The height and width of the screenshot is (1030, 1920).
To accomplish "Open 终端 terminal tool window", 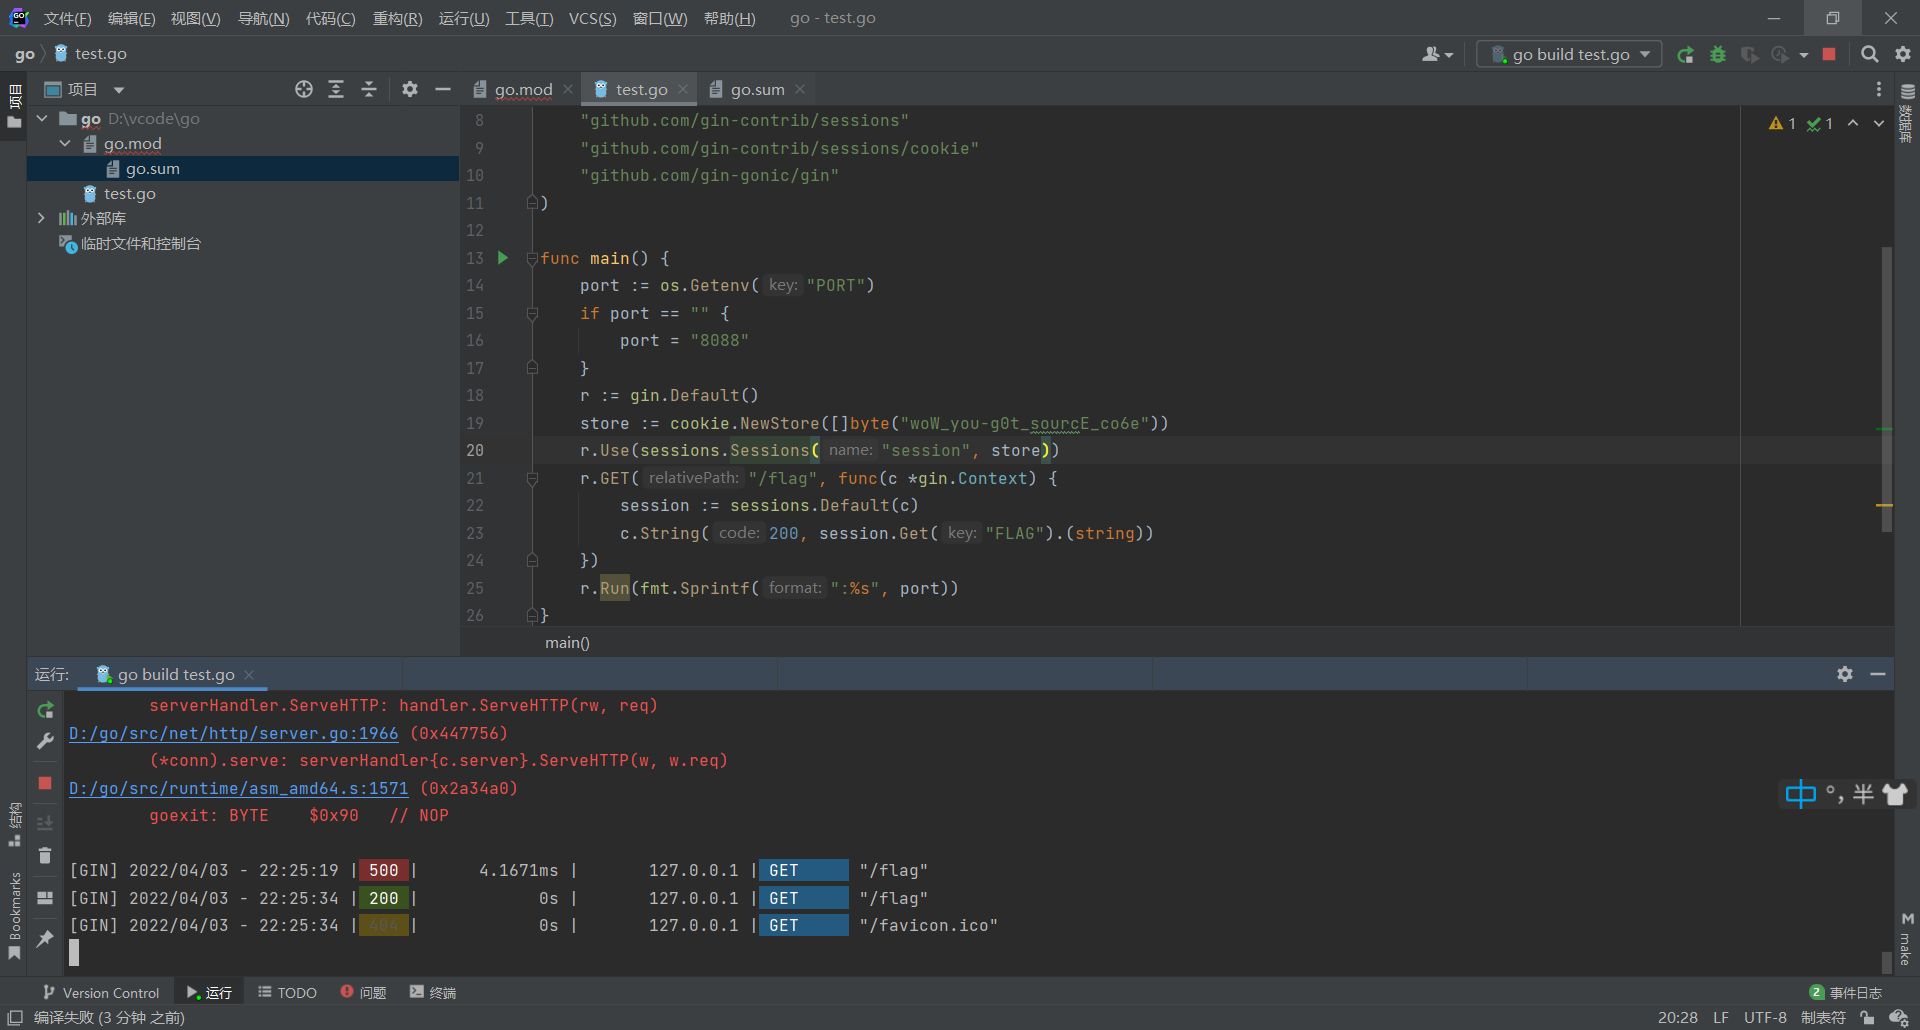I will (433, 992).
